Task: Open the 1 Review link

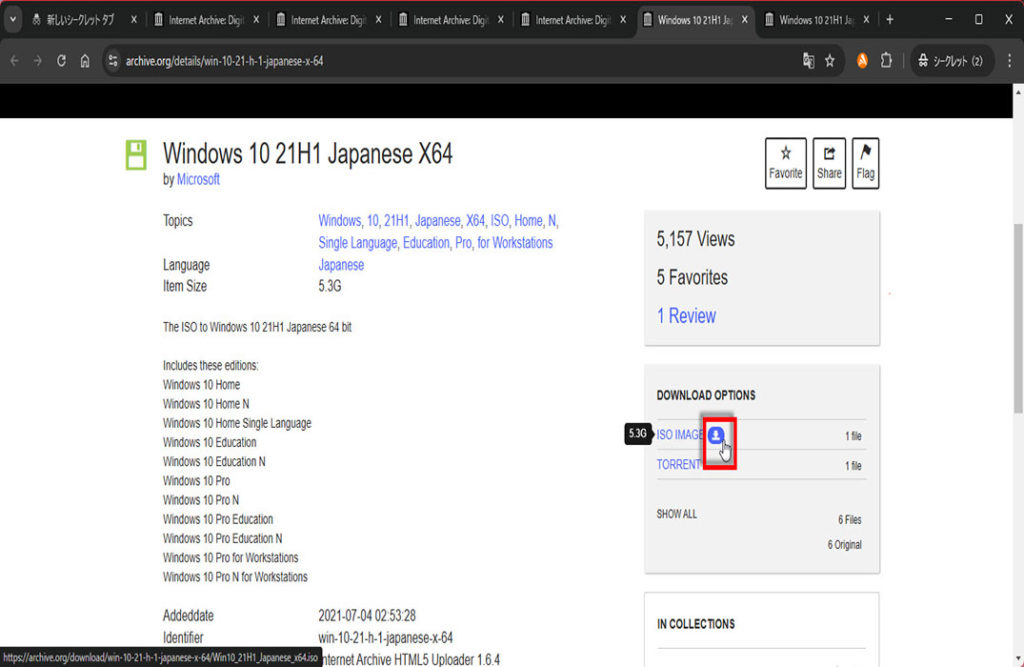Action: coord(686,316)
